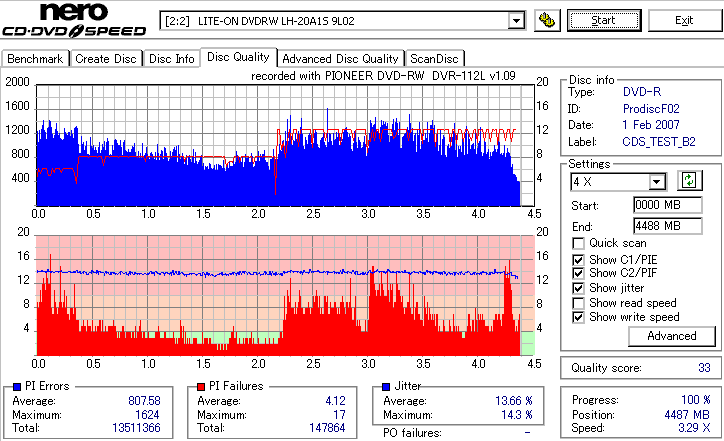Viewport: 724px width, 441px height.
Task: Click the Progress value 100 %
Action: tap(696, 400)
